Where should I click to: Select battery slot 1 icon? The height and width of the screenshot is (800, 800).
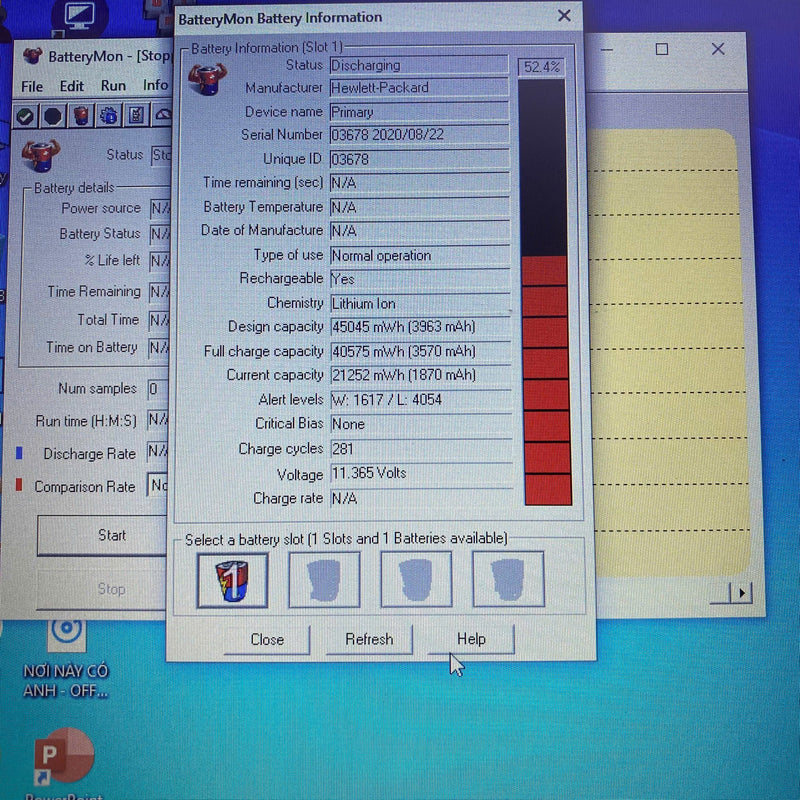click(232, 580)
